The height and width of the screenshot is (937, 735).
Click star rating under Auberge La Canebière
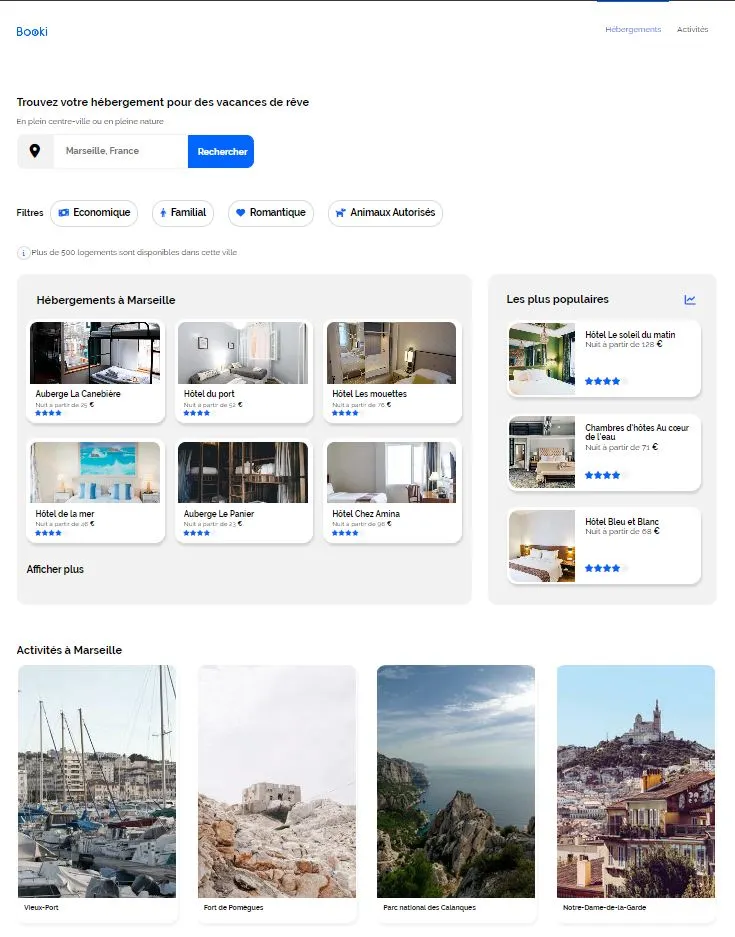[x=48, y=412]
